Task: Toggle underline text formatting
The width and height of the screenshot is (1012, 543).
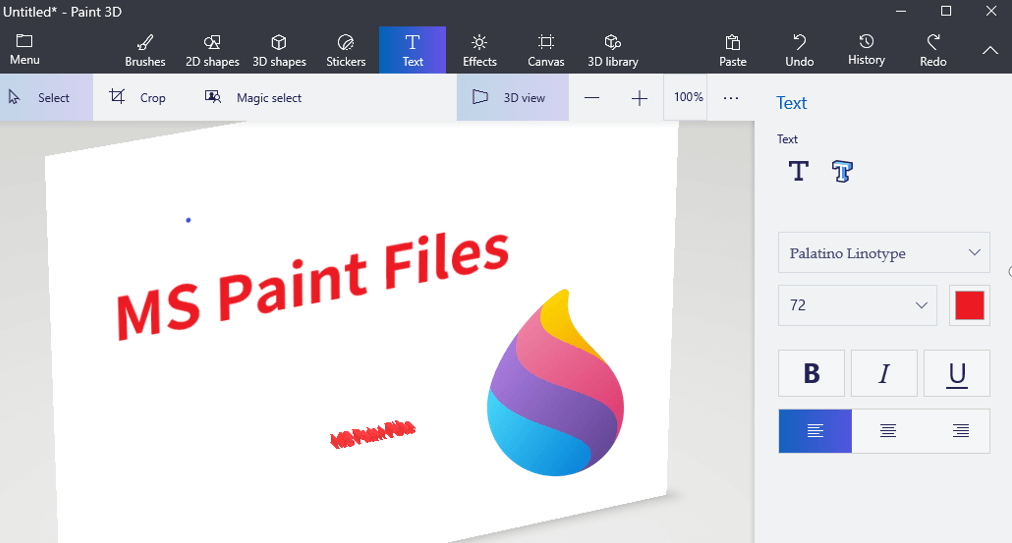Action: pos(957,373)
